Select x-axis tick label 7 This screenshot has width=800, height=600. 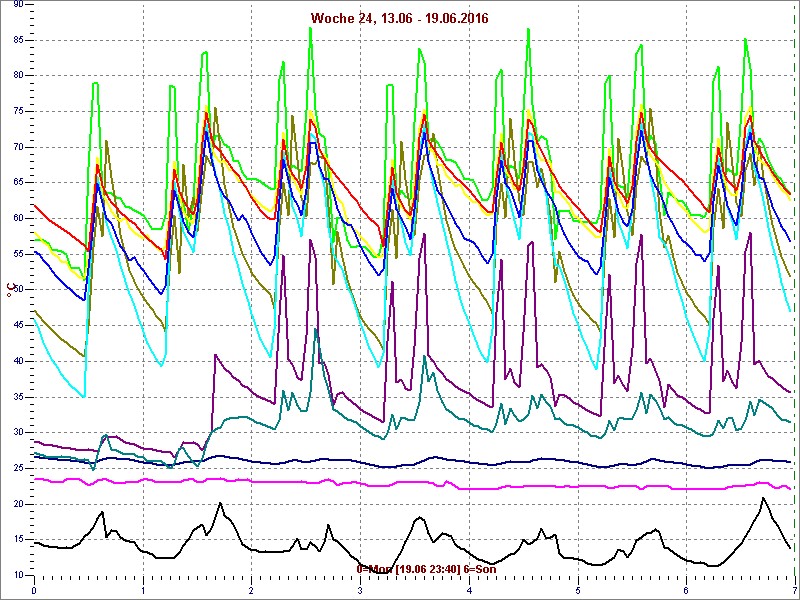pyautogui.click(x=793, y=590)
